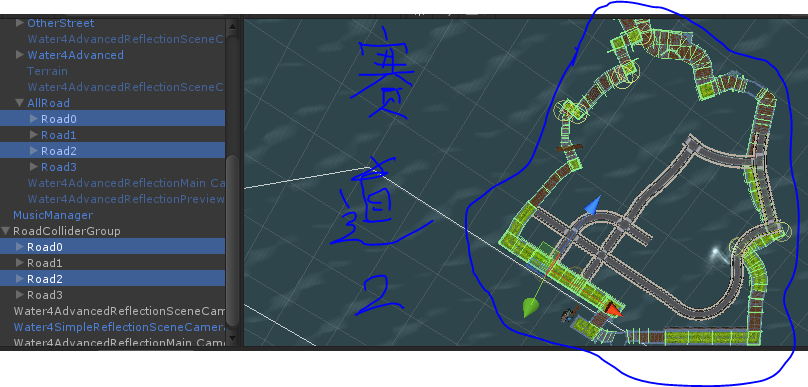Screen dimensions: 808x387
Task: Click the hierarchy vertical scrollbar thumb
Action: tap(232, 240)
